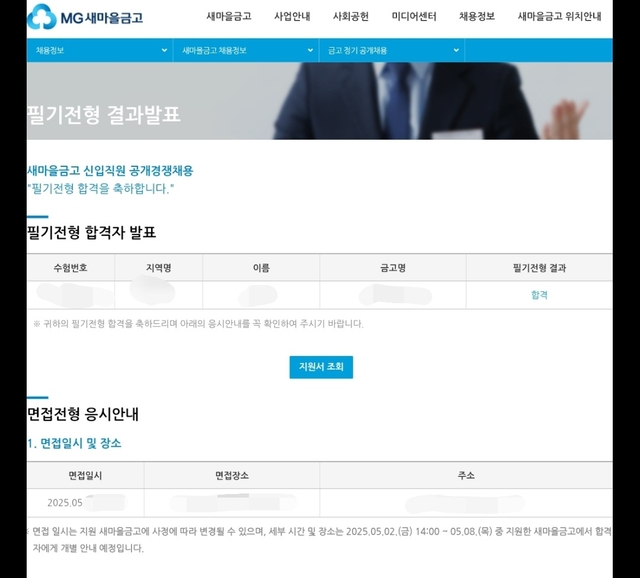This screenshot has height=578, width=640.
Task: Click the 면접일시 column header
Action: point(85,475)
